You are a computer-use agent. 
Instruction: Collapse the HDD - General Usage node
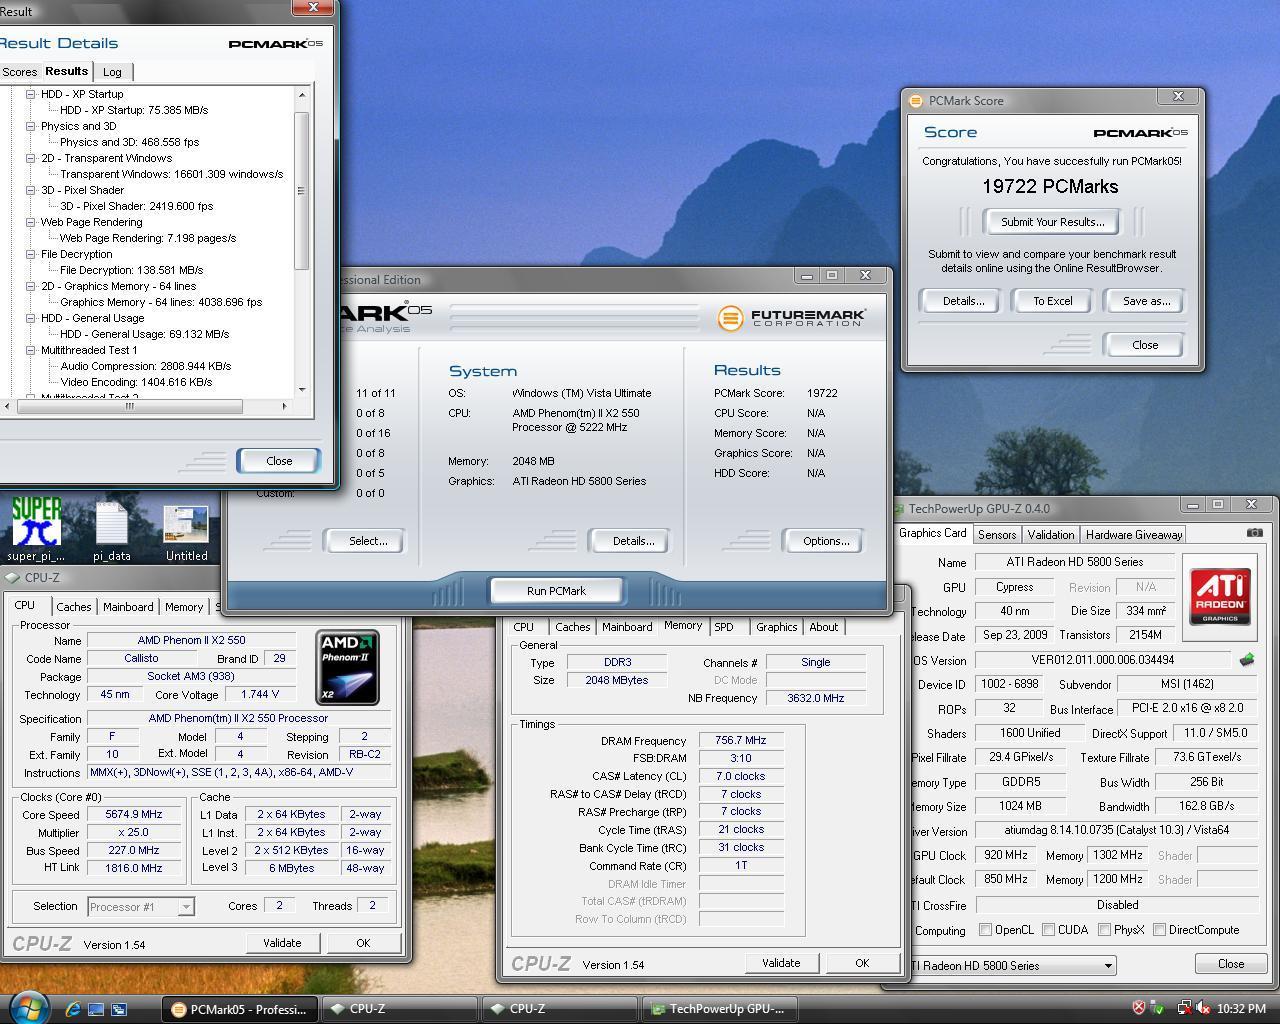click(30, 318)
